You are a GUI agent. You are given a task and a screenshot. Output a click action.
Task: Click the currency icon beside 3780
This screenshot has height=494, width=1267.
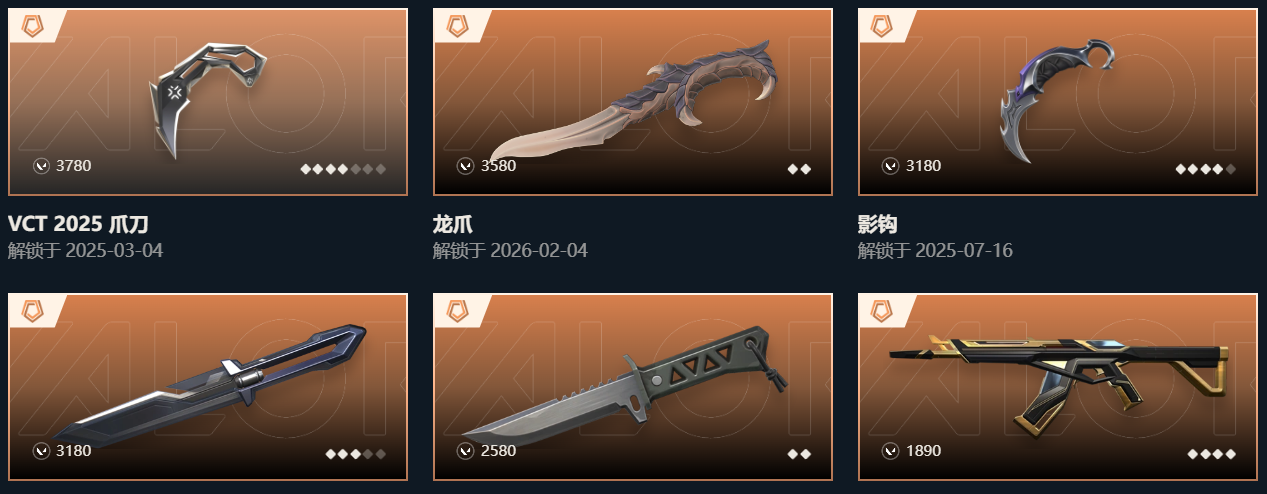(41, 166)
